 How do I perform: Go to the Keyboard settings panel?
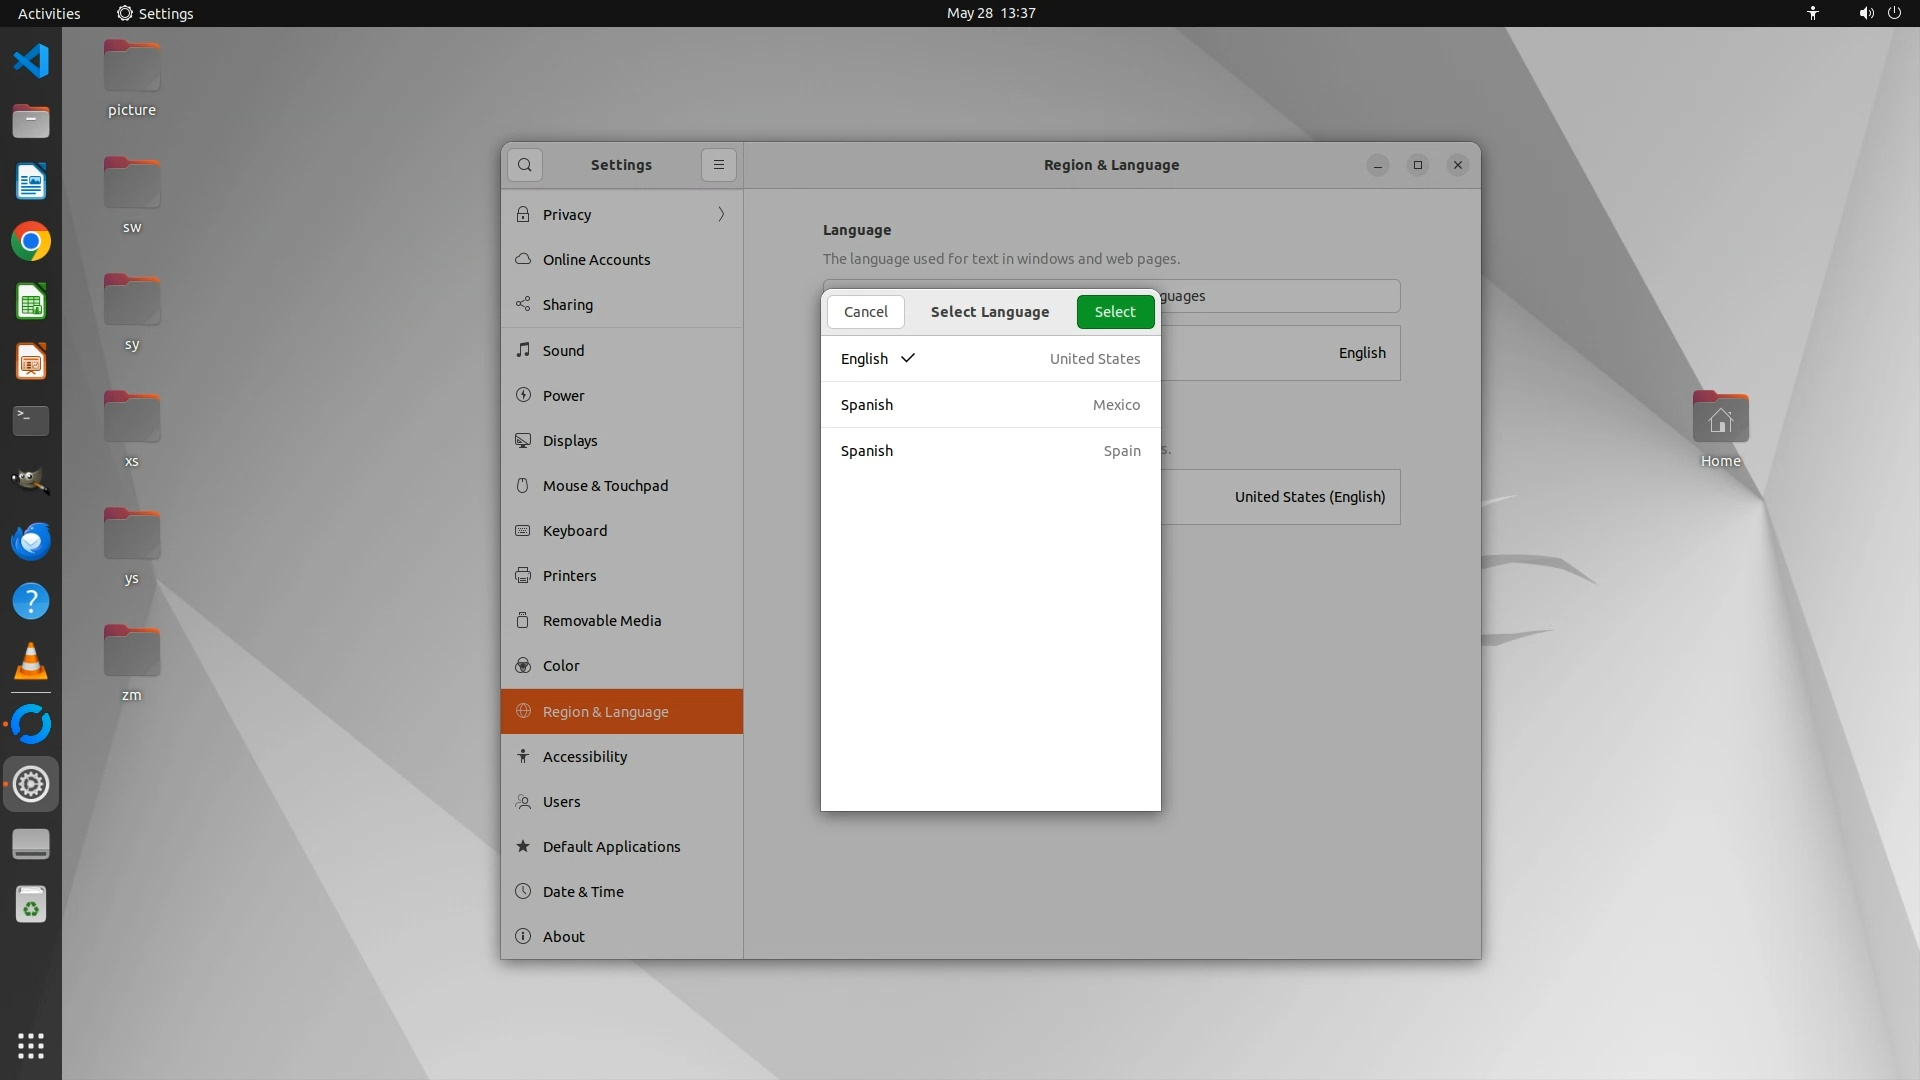coord(574,531)
